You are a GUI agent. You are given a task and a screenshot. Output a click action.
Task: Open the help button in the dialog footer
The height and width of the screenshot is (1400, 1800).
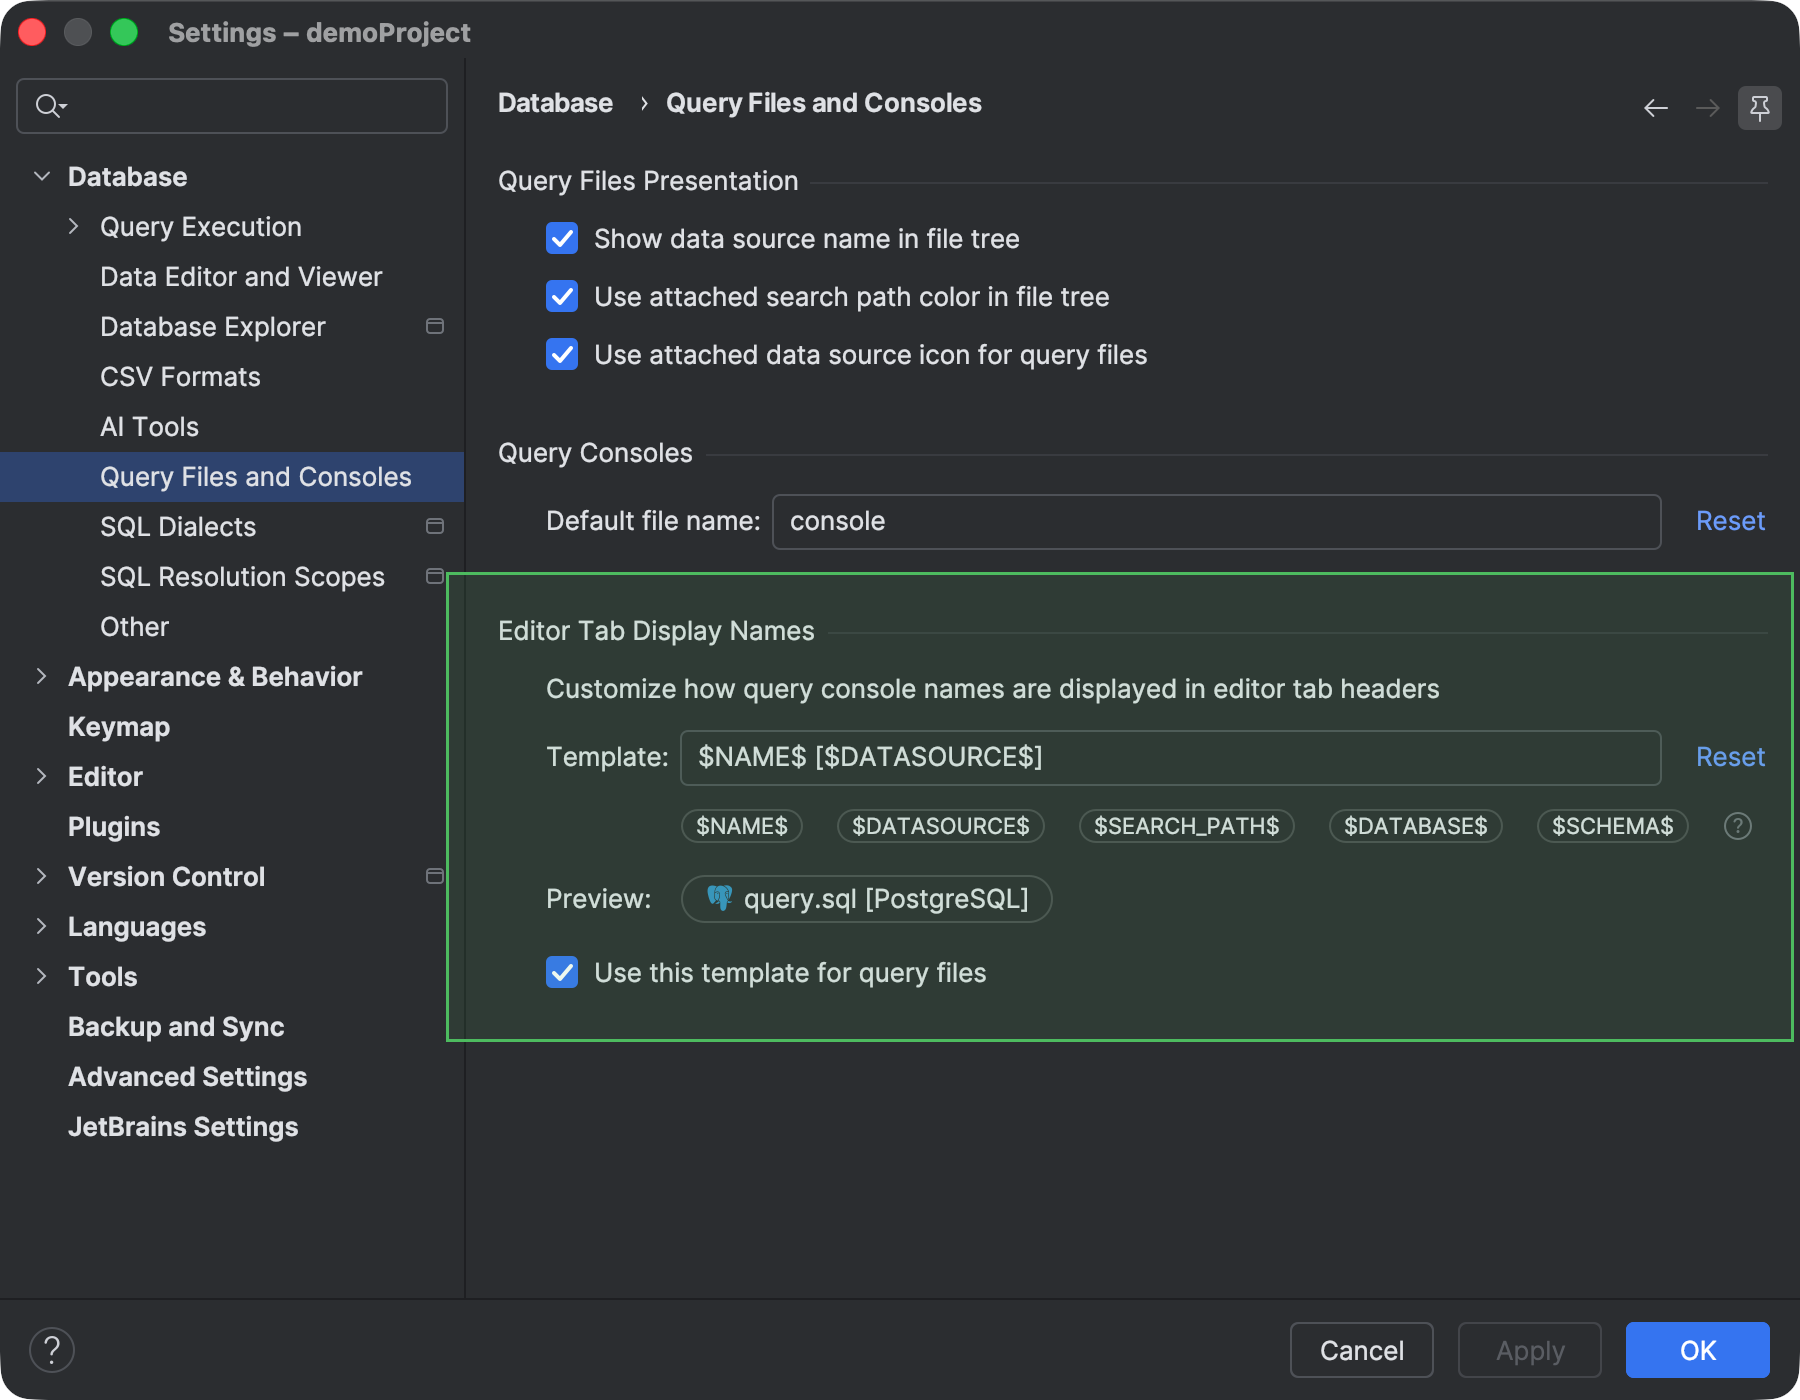point(52,1350)
